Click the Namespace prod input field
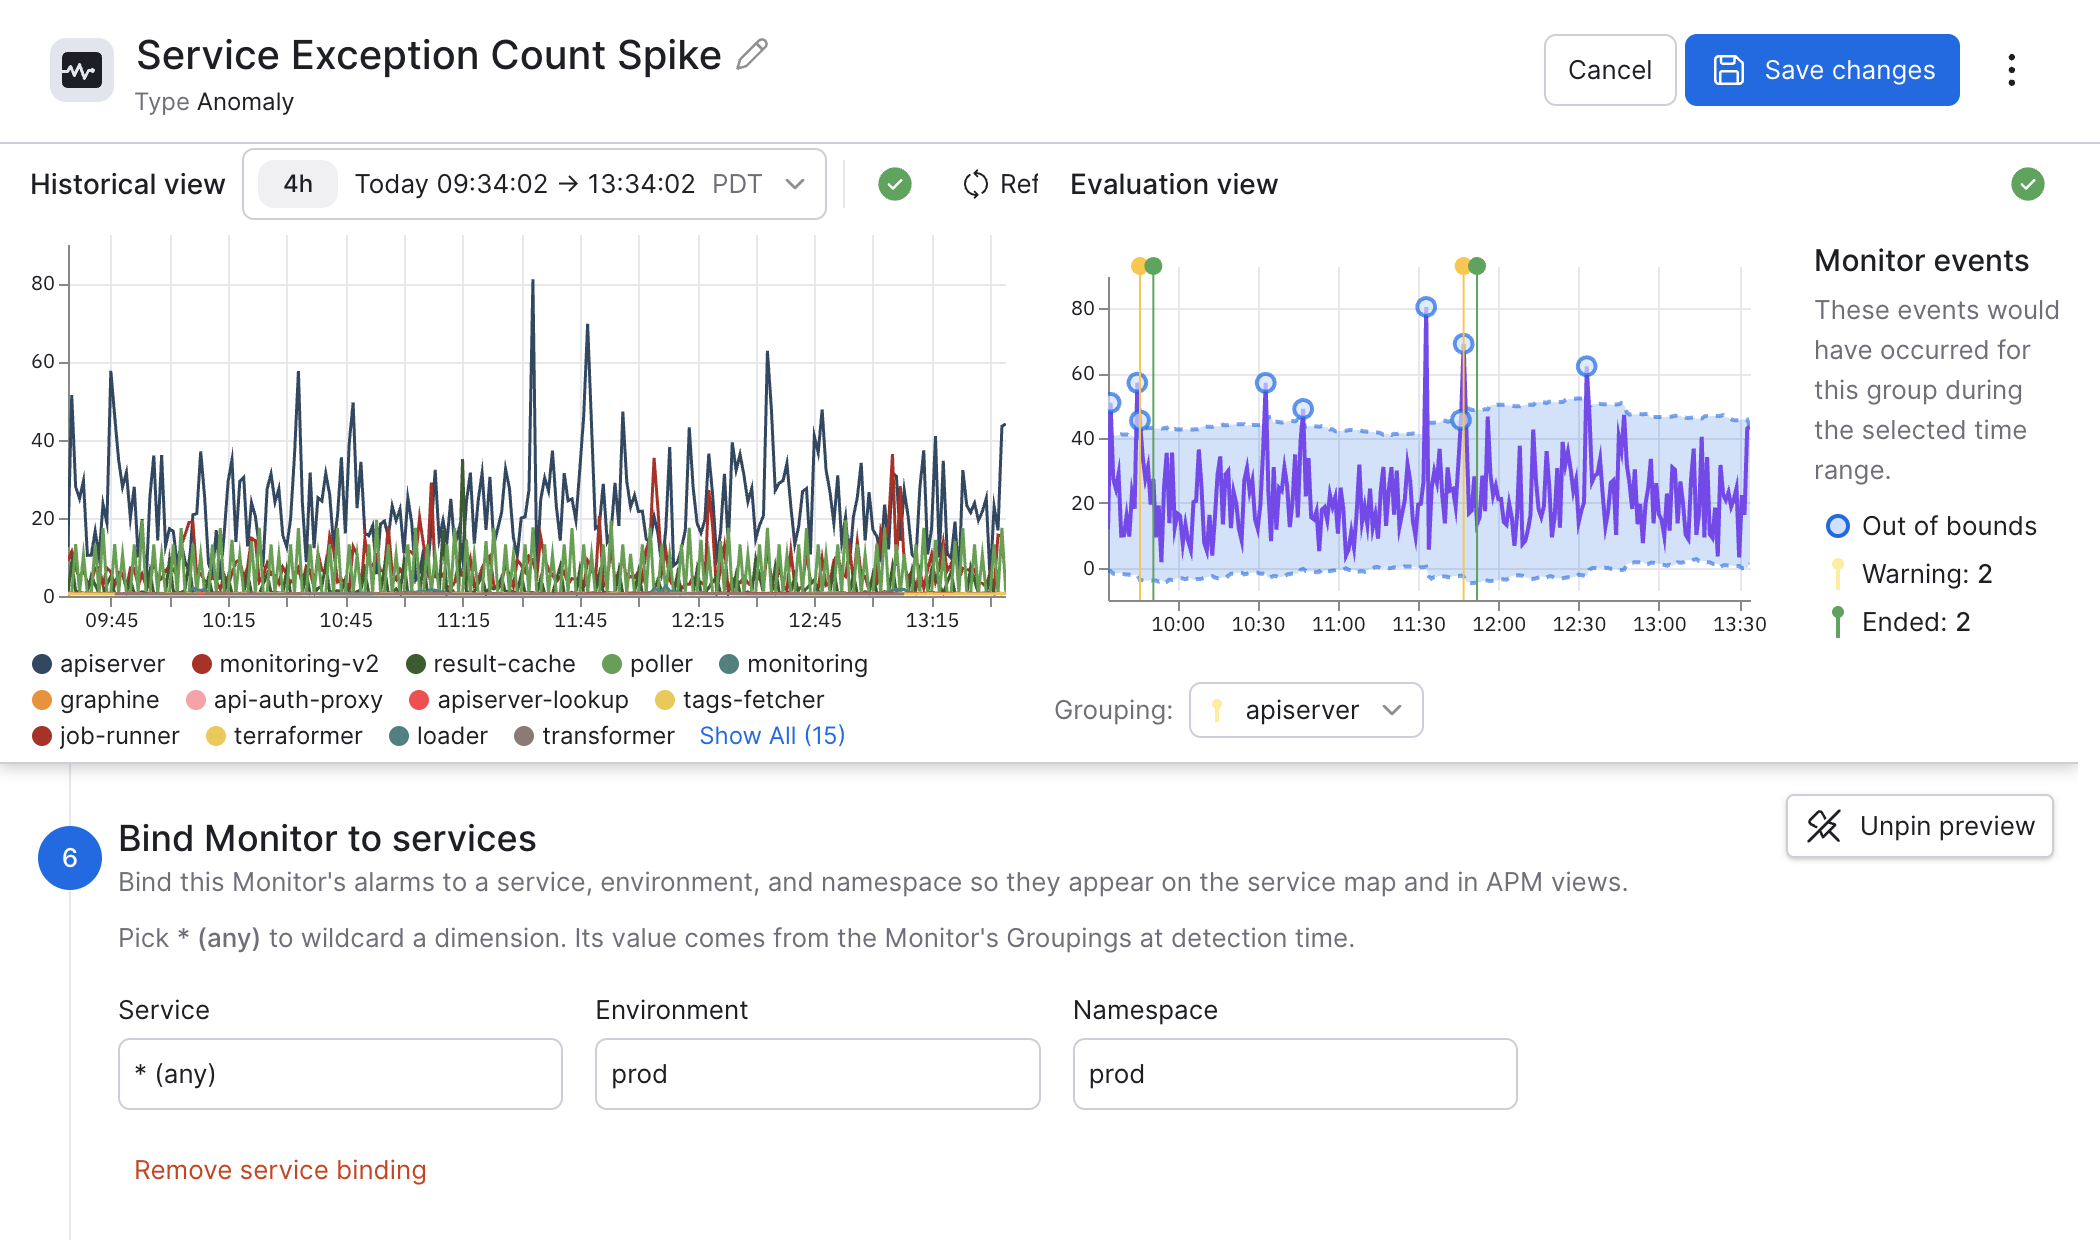Screen dimensions: 2100x1240 tap(1295, 1074)
